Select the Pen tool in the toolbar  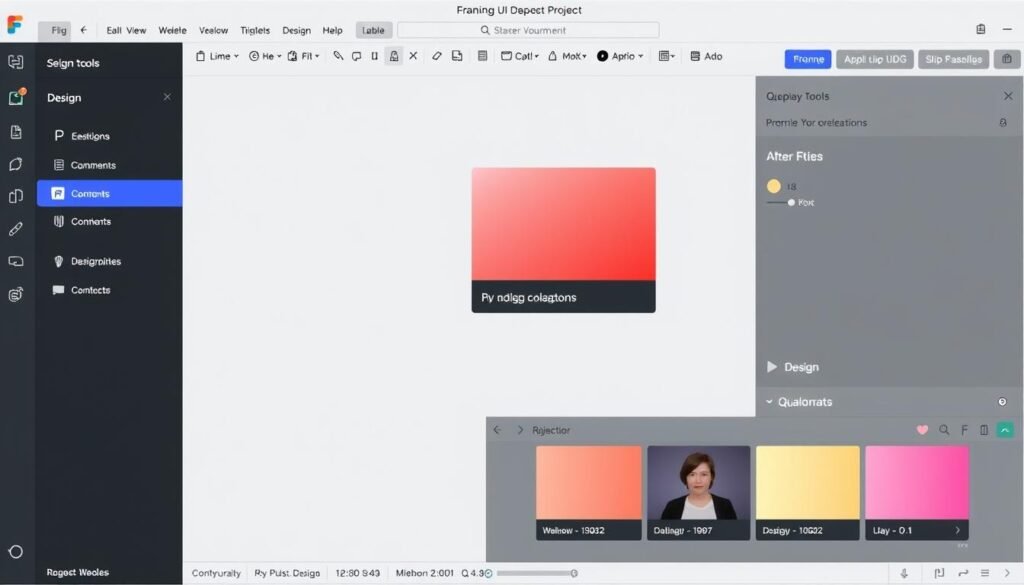click(x=335, y=56)
